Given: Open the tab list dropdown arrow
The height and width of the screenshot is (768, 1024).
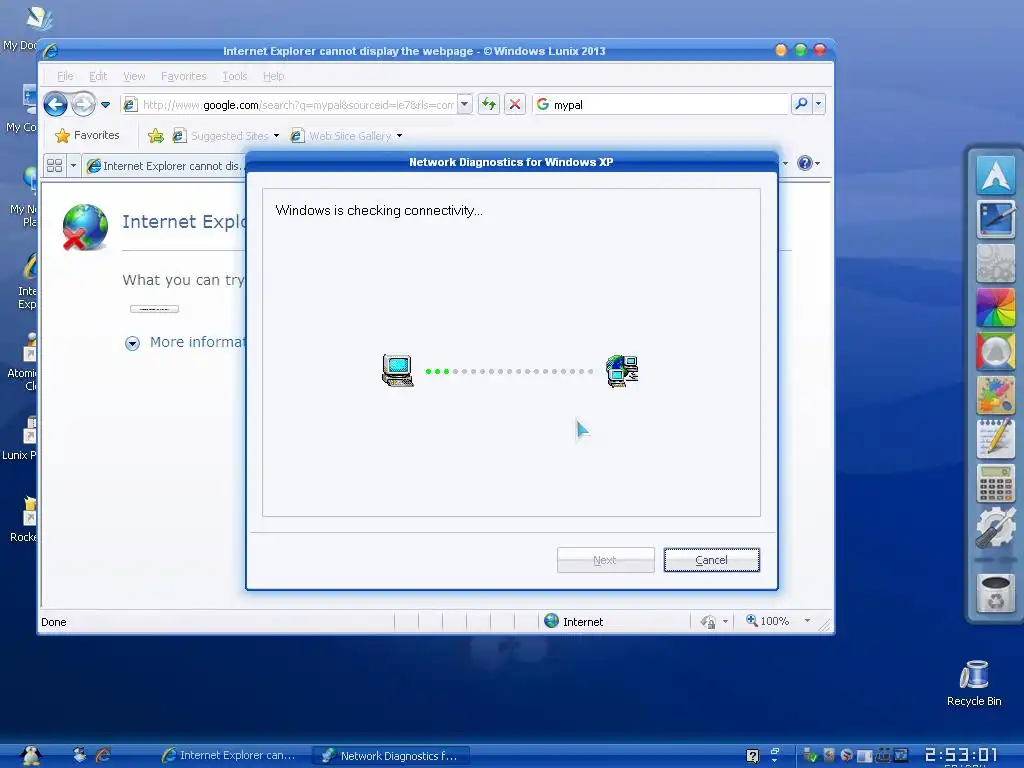Looking at the screenshot, I should pos(73,165).
